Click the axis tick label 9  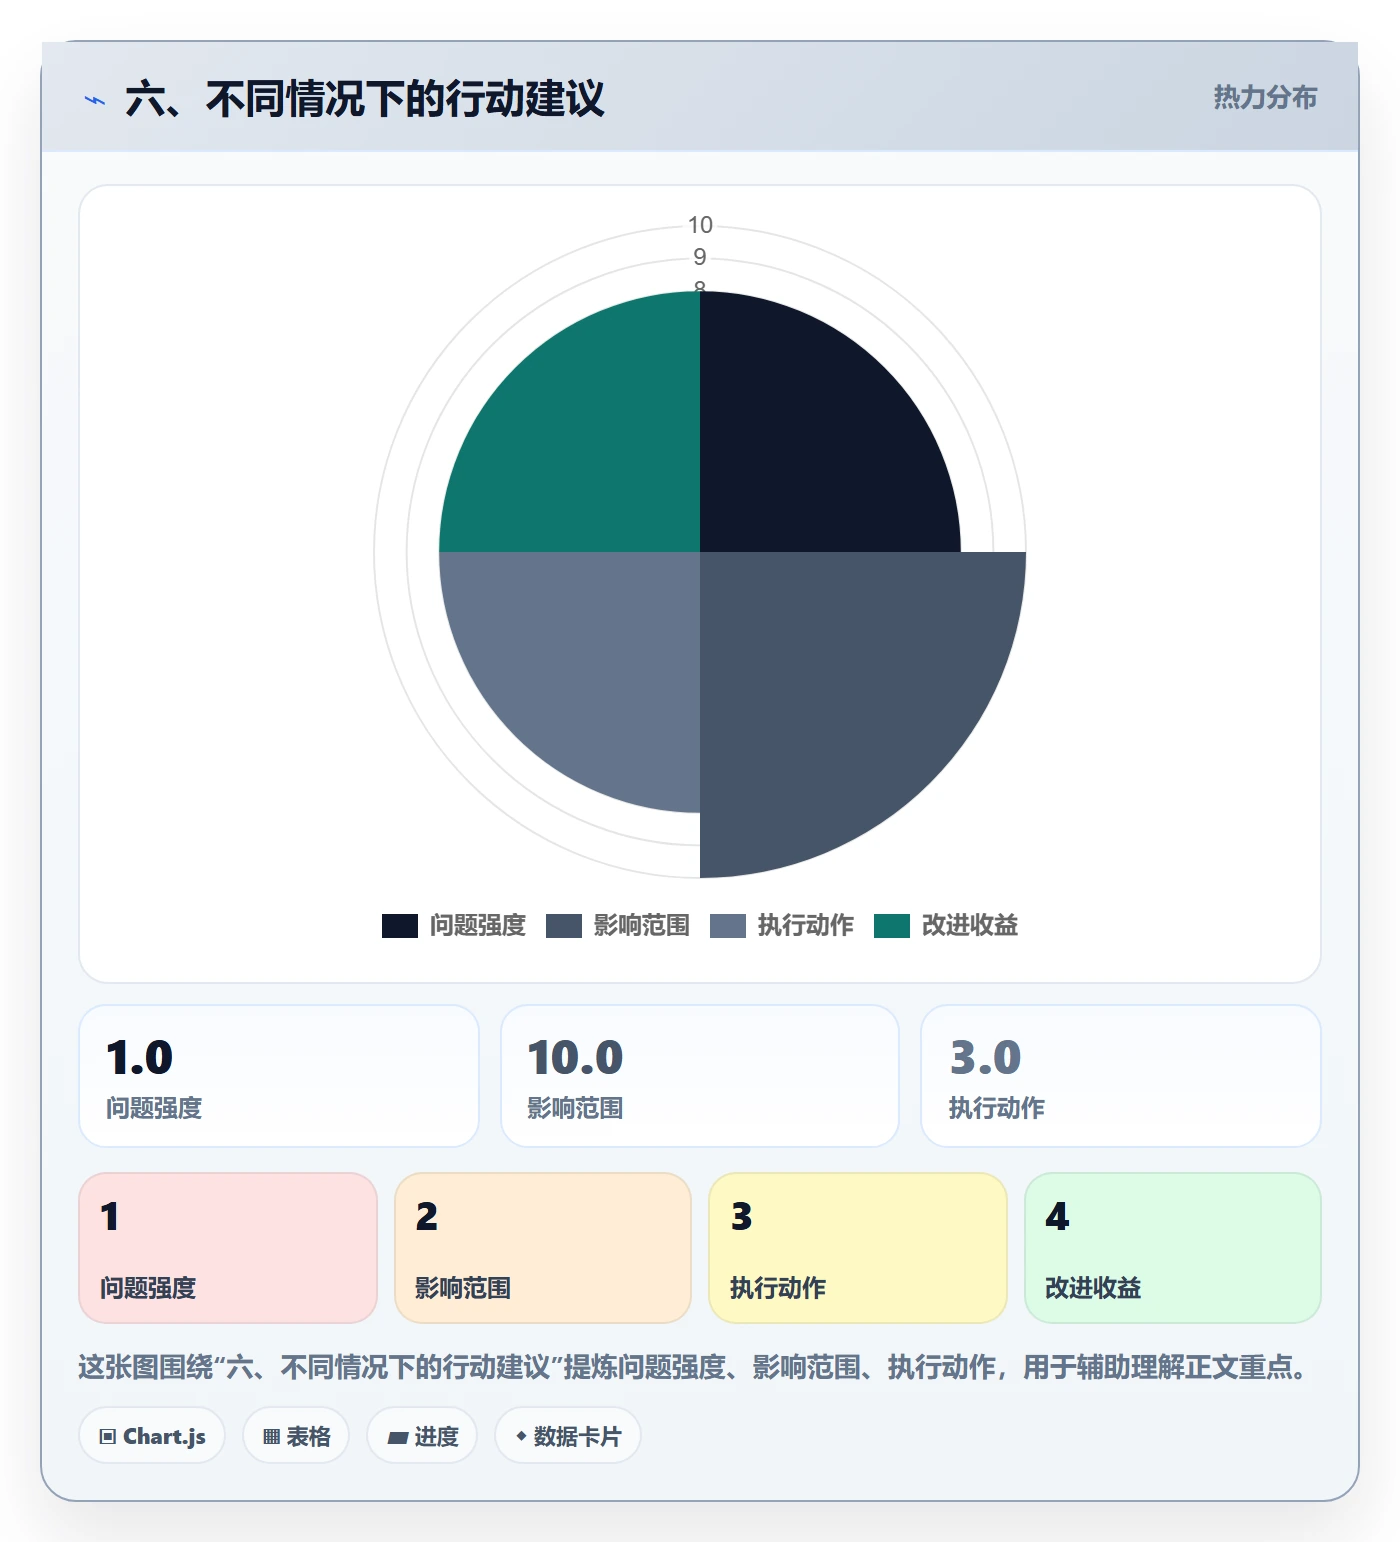pos(700,257)
